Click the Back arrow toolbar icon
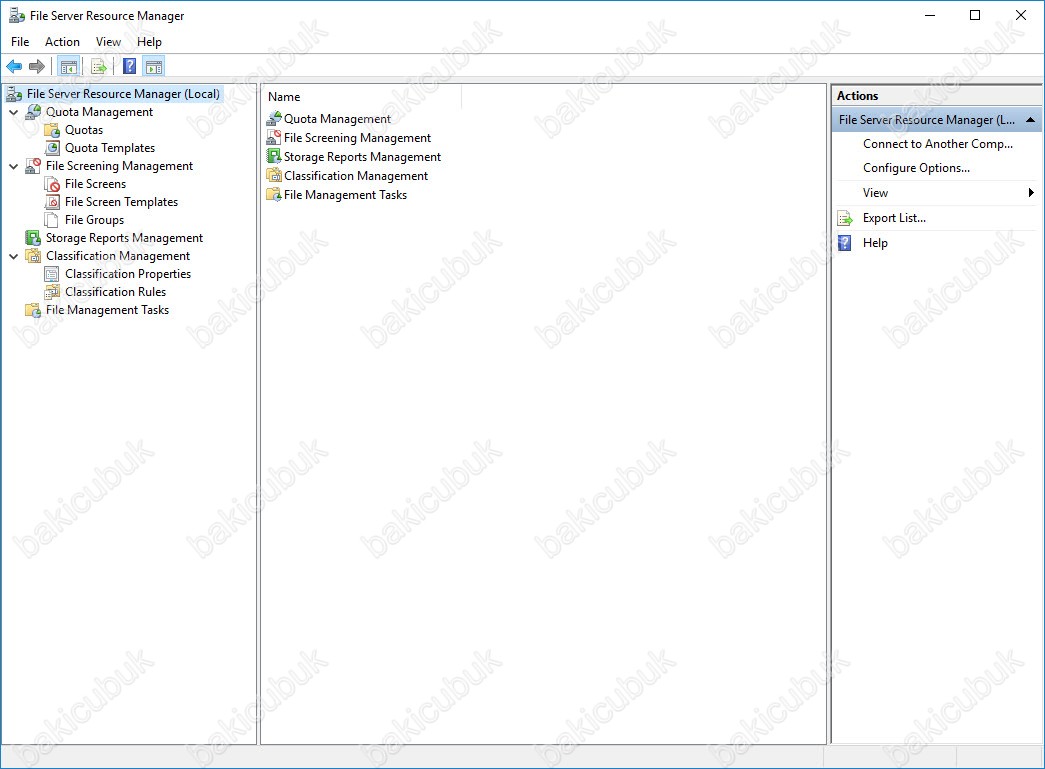 coord(14,67)
